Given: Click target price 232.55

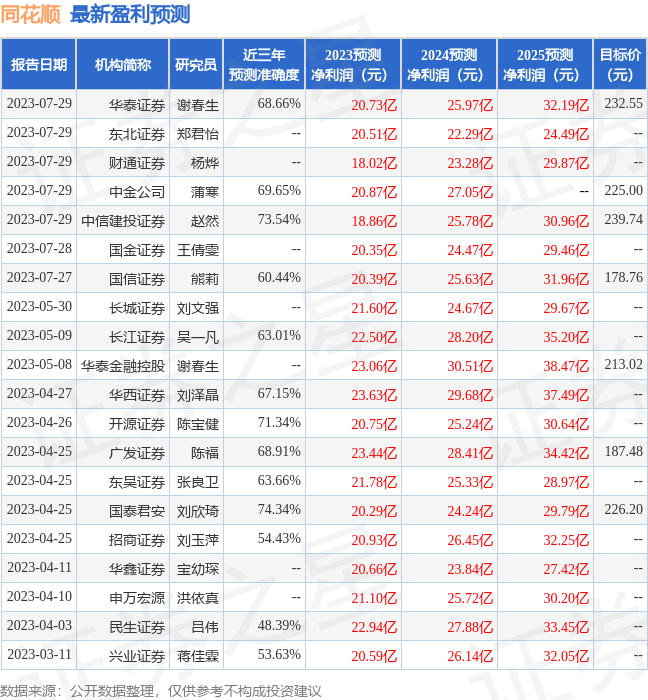Looking at the screenshot, I should (623, 104).
